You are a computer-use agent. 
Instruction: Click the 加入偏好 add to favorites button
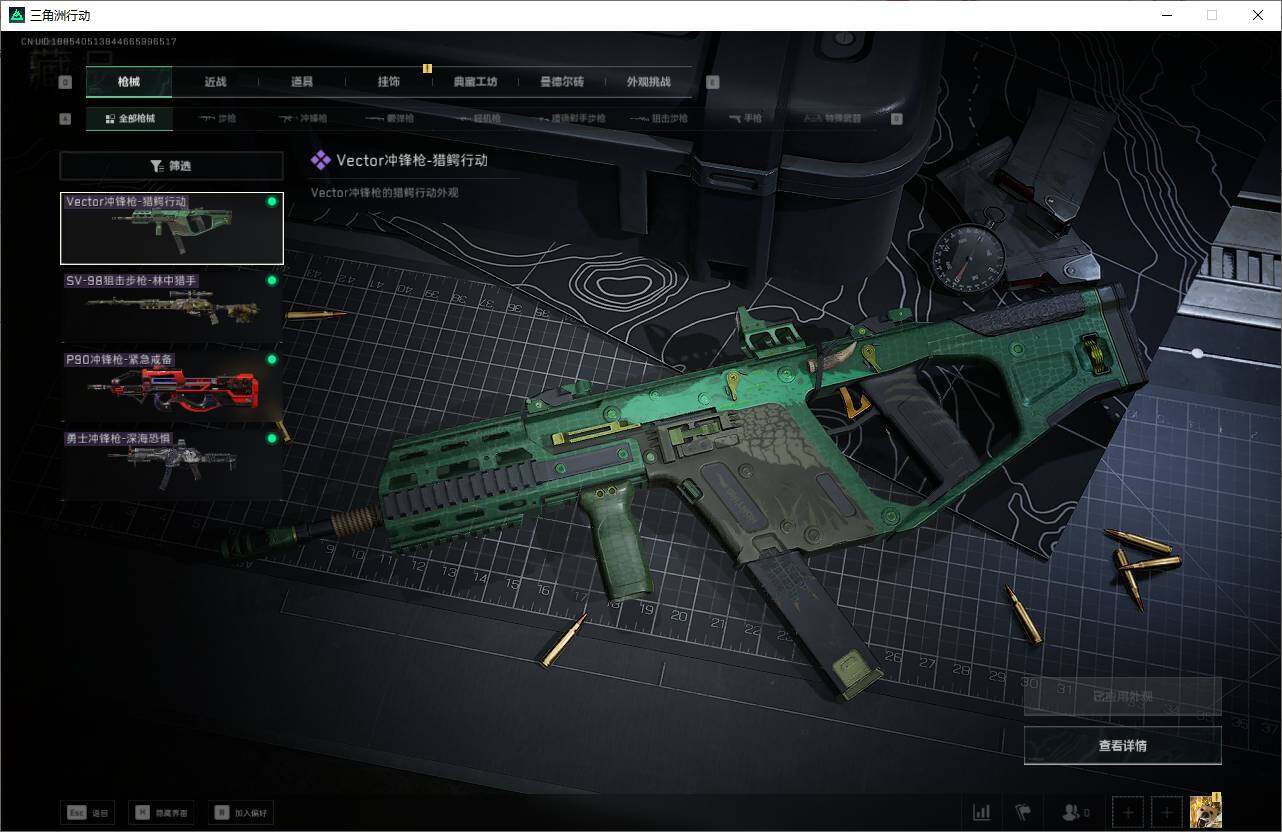point(242,813)
